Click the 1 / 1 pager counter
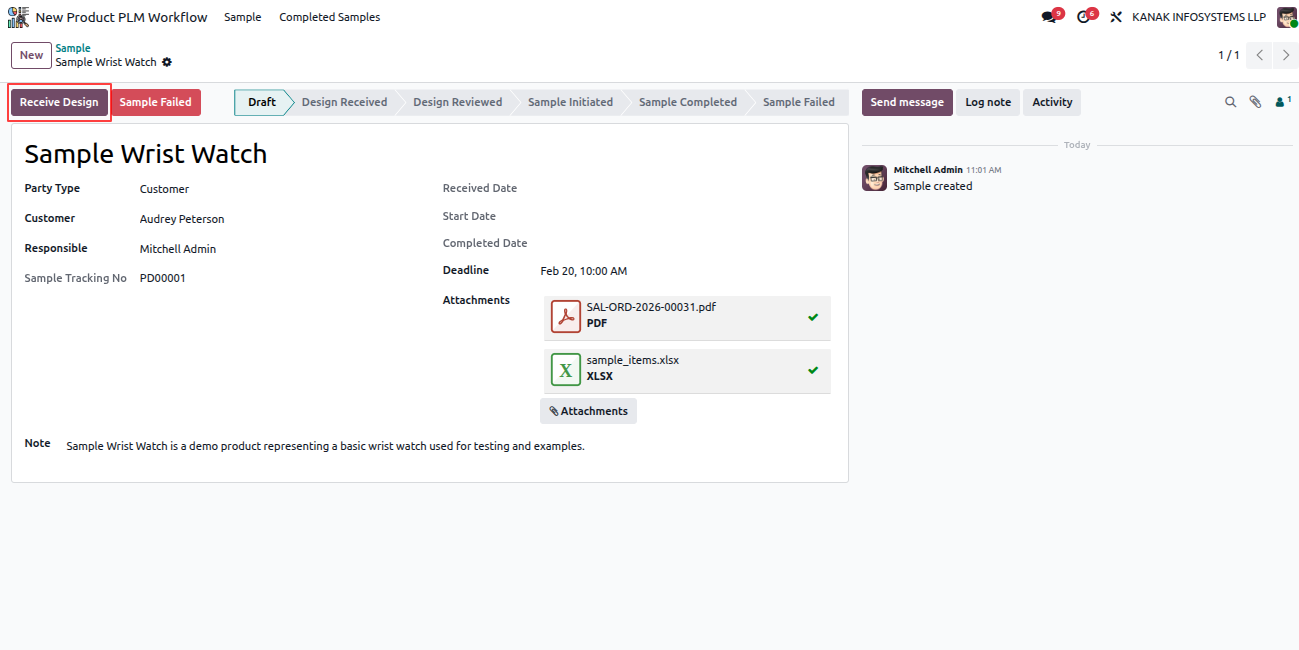Image resolution: width=1299 pixels, height=650 pixels. pos(1228,55)
